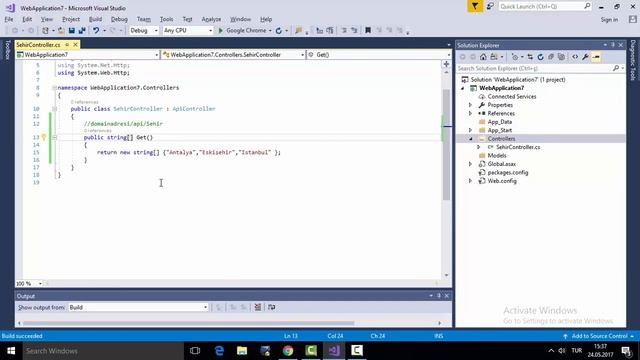Click the New Project toolbar icon

coord(45,31)
